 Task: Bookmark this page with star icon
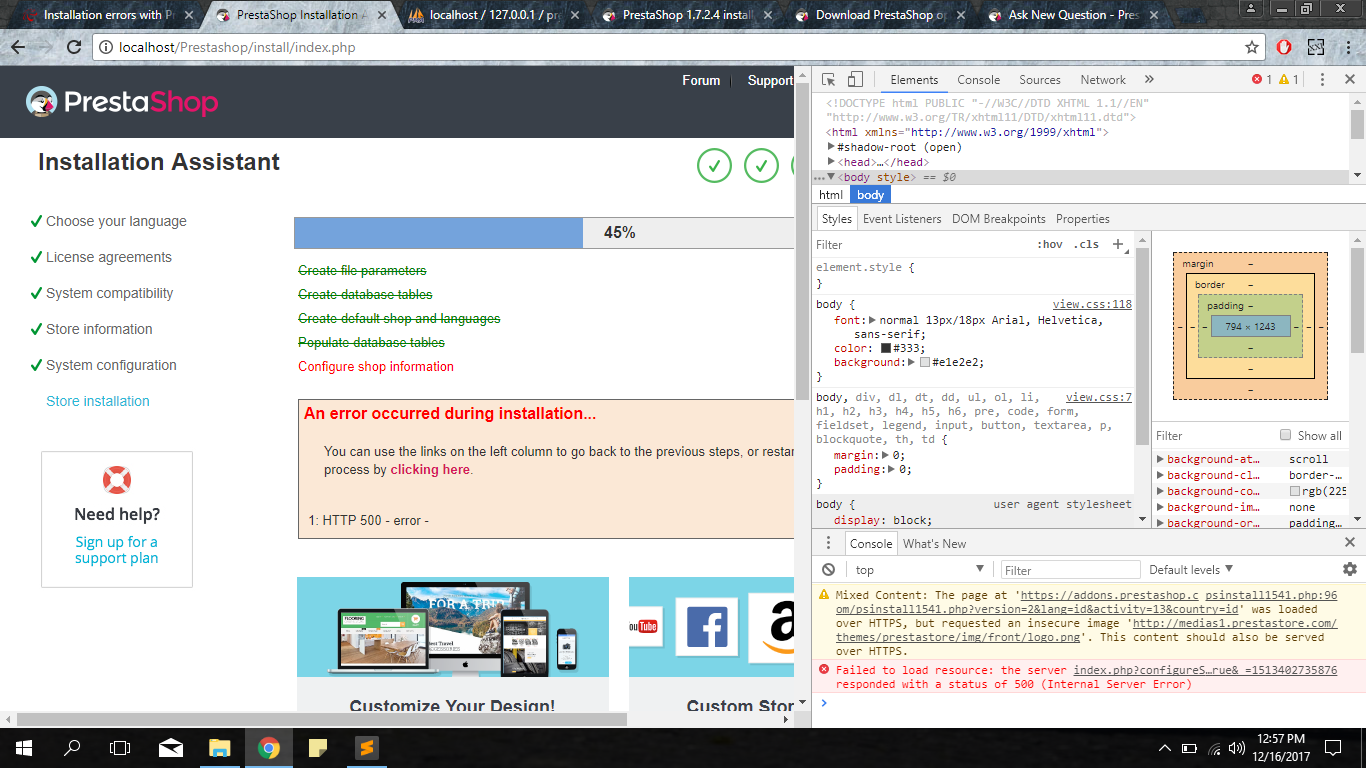(1252, 47)
